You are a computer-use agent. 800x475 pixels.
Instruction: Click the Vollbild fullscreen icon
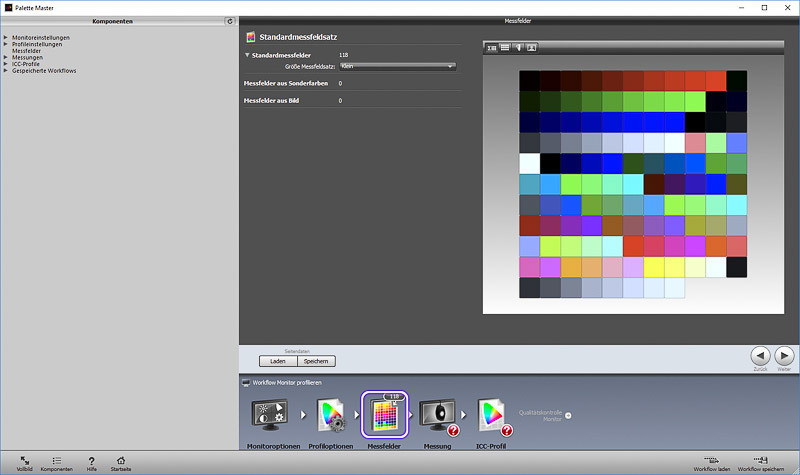point(24,459)
